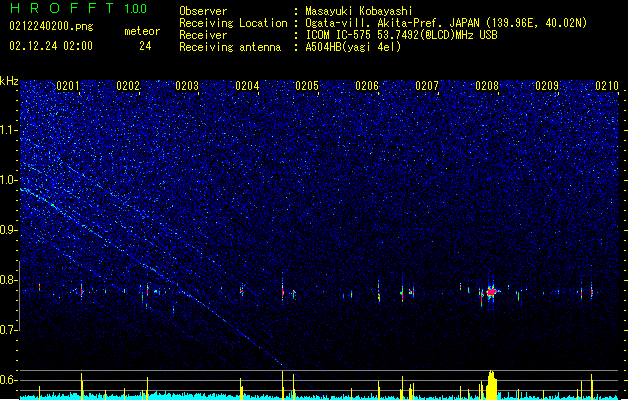Click the 0.8 kHz axis label

(9, 280)
